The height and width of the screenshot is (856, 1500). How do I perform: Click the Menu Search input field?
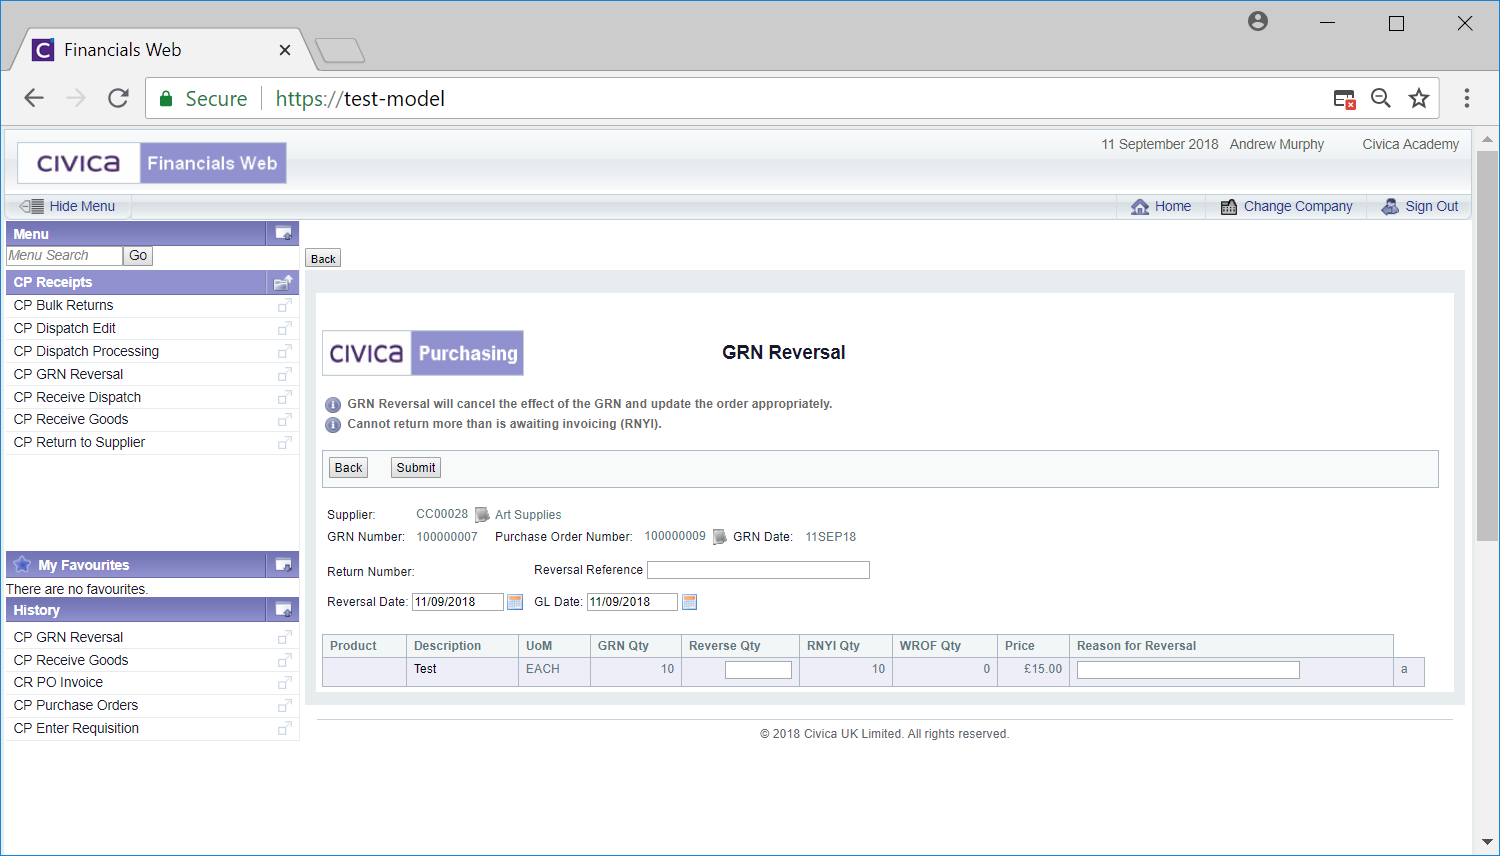[64, 256]
